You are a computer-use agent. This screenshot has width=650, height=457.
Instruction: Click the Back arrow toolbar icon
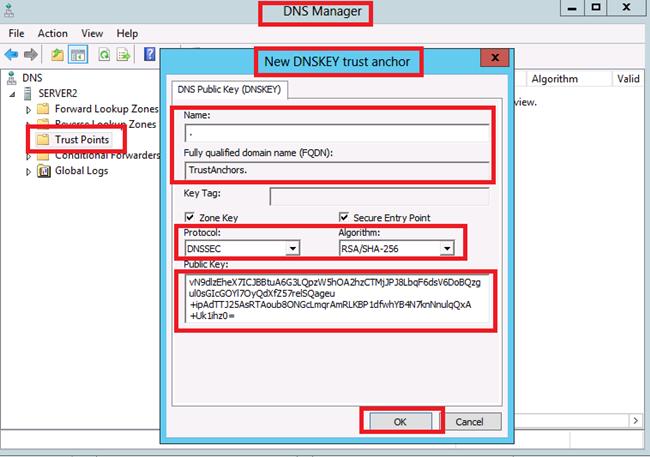[13, 54]
